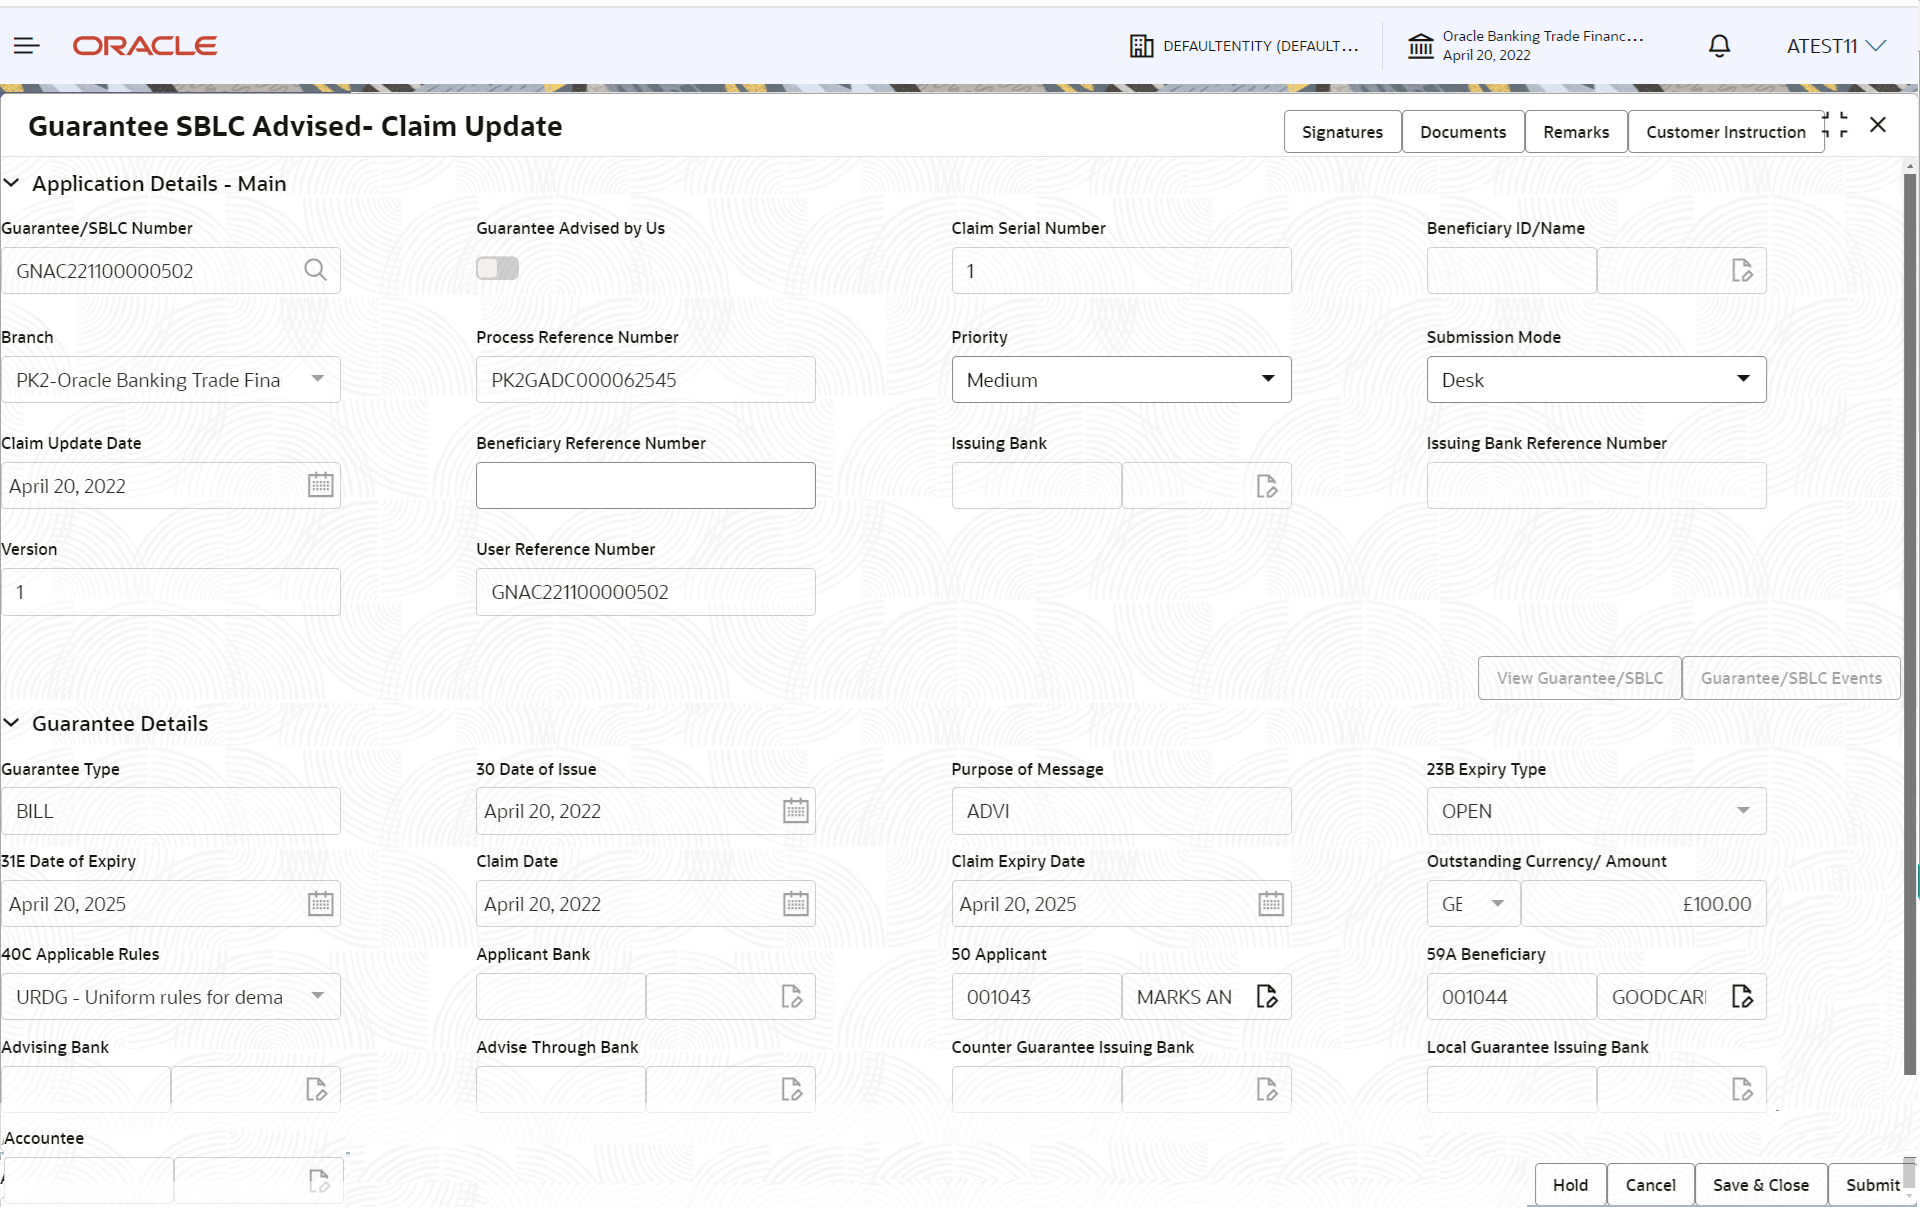Open the Claim Update Date calendar picker
This screenshot has width=1920, height=1207.
[320, 485]
